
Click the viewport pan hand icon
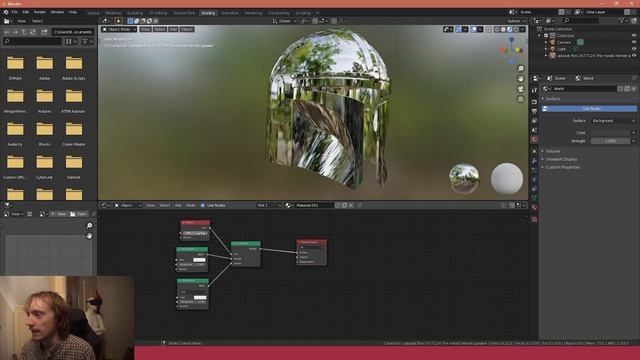click(520, 78)
